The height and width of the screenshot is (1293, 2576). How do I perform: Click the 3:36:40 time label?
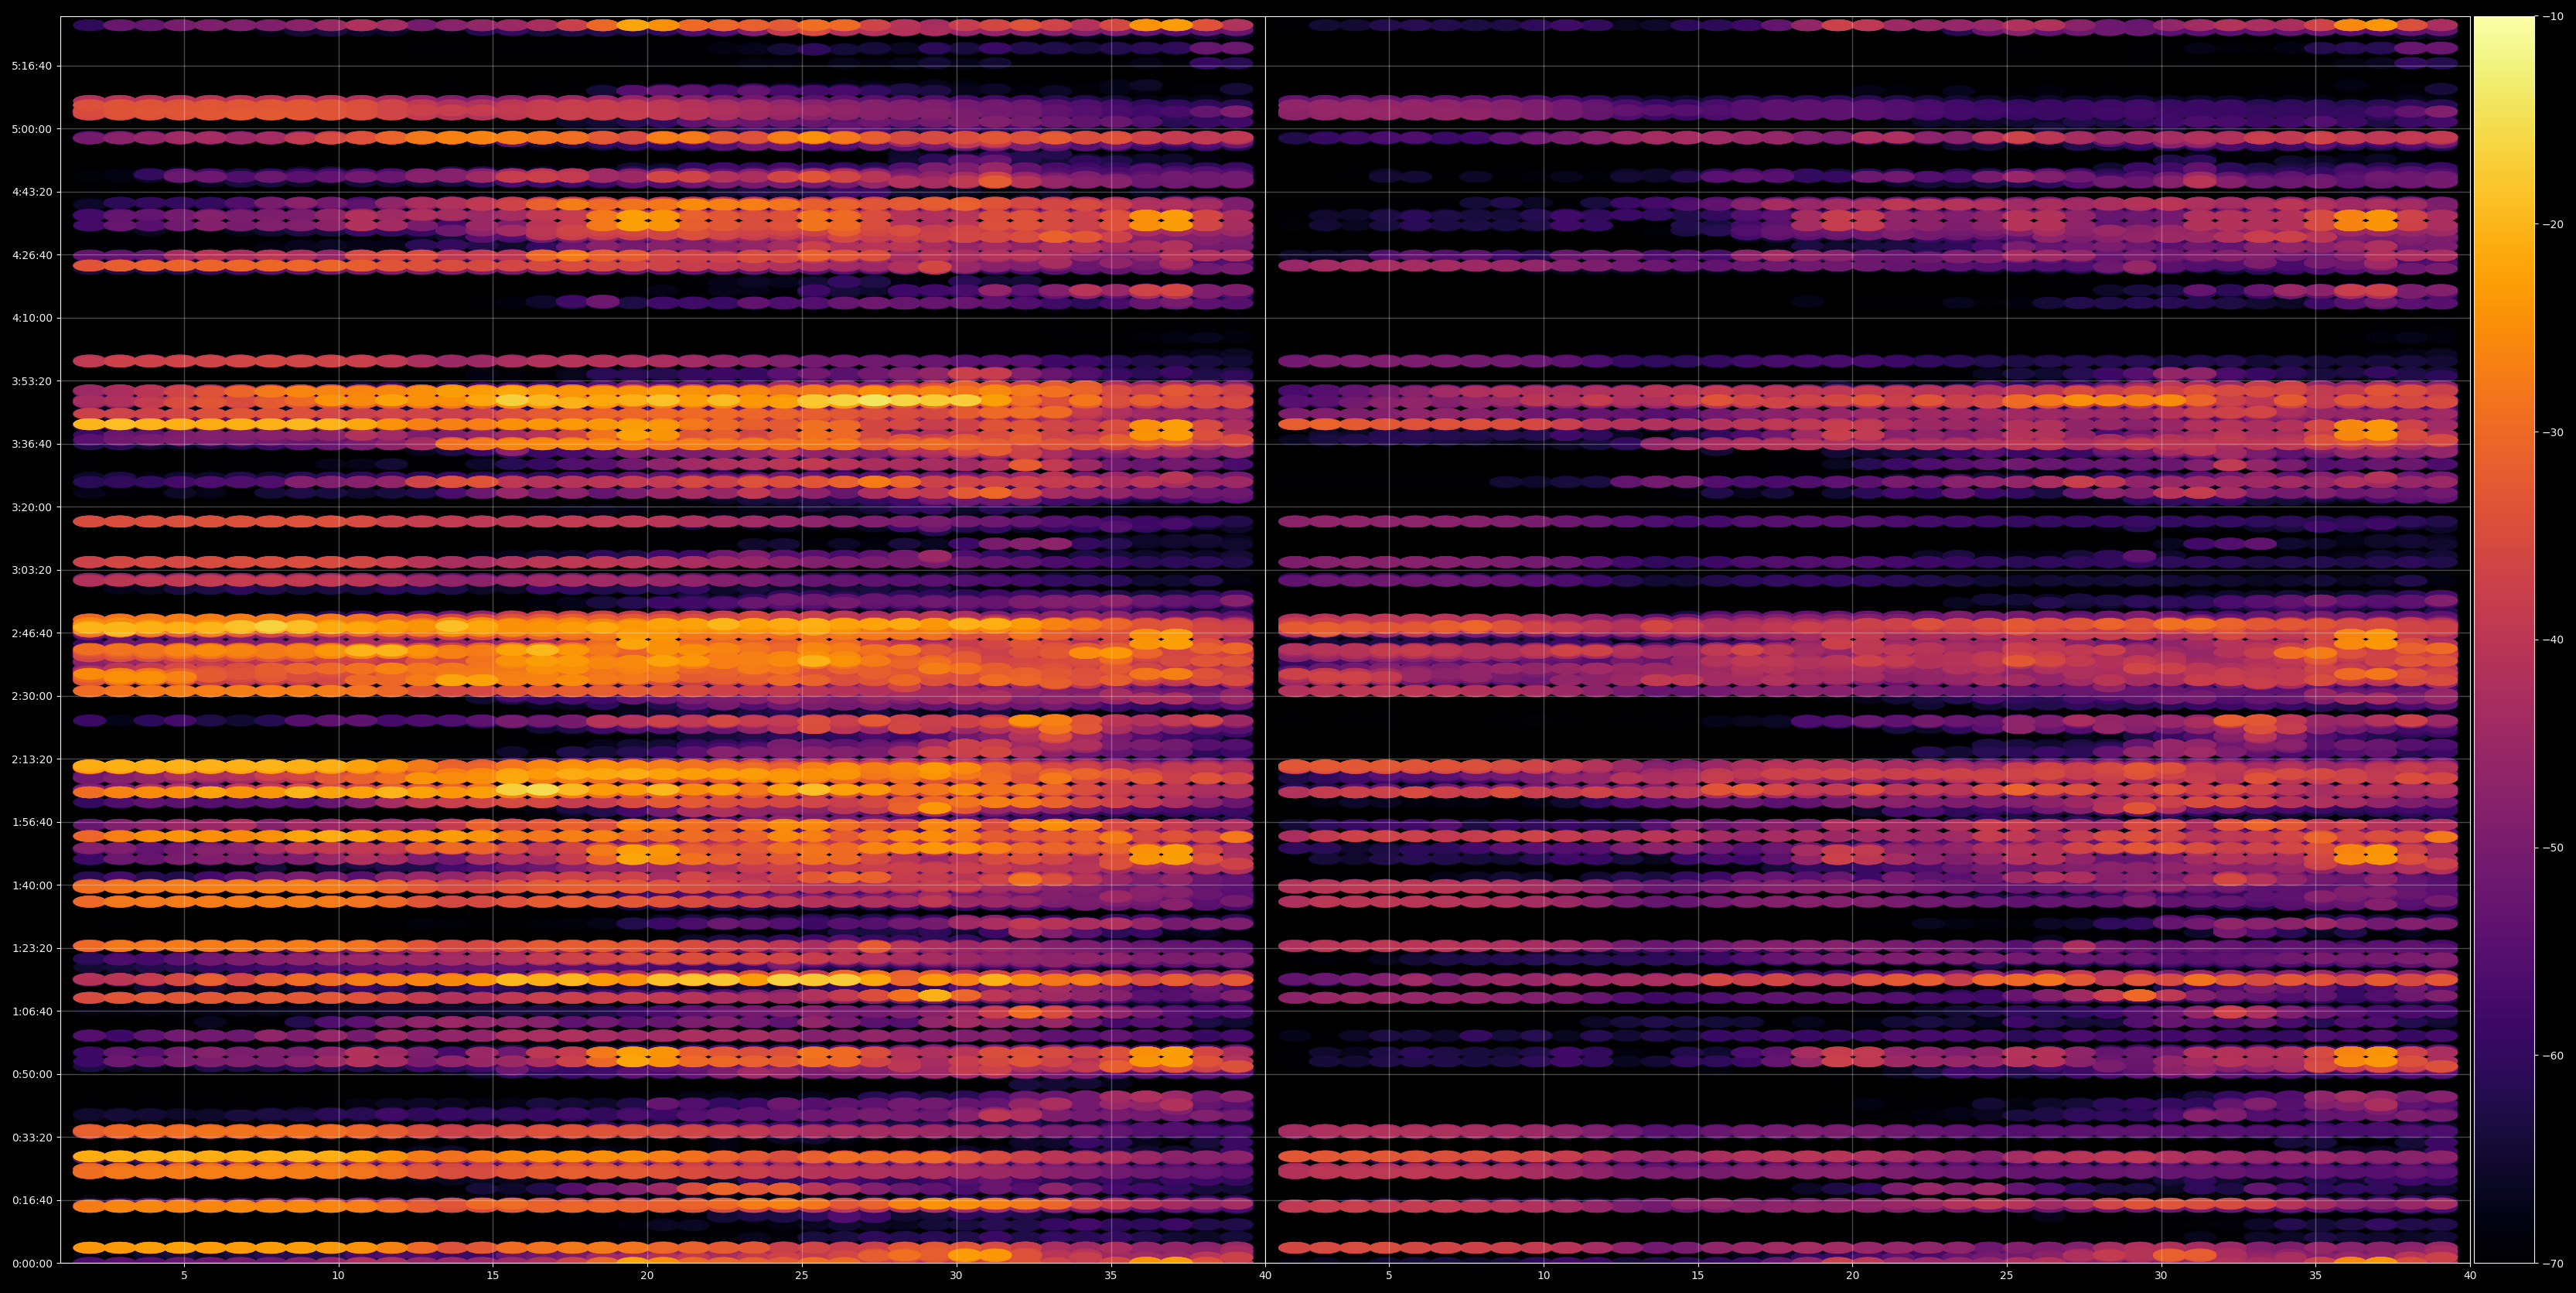click(x=31, y=444)
